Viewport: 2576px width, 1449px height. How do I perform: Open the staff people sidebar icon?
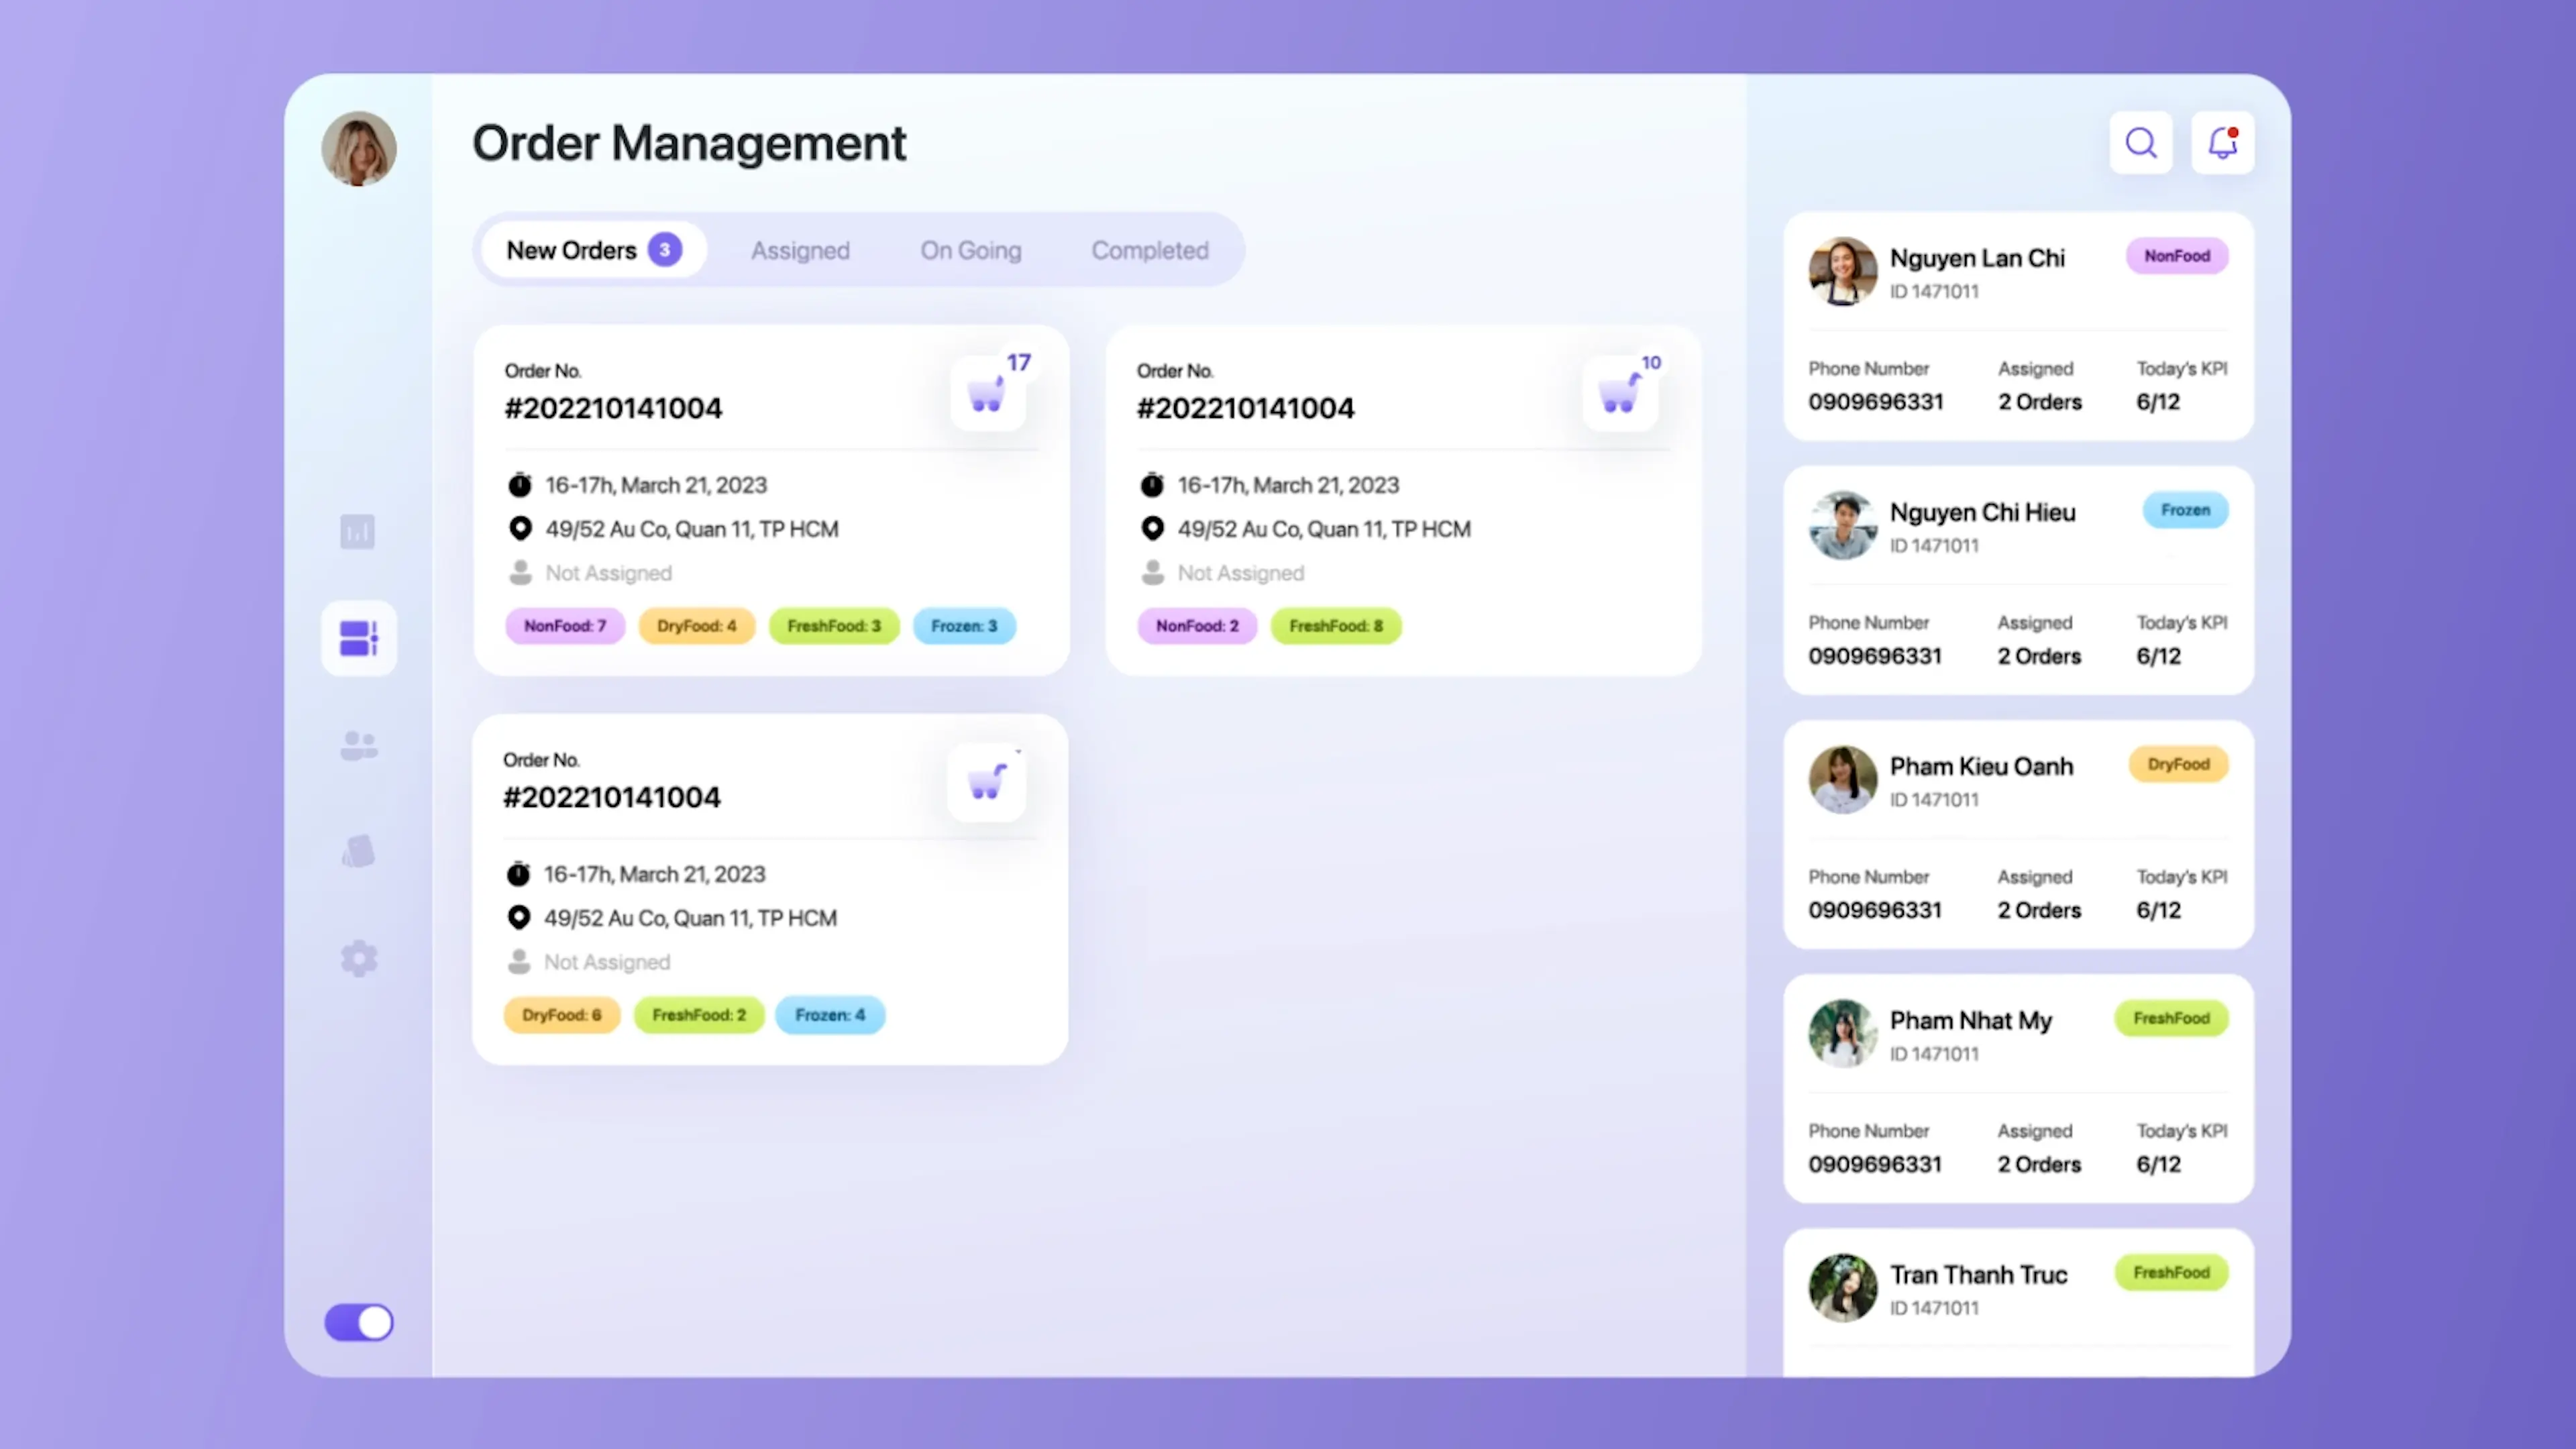pyautogui.click(x=359, y=745)
